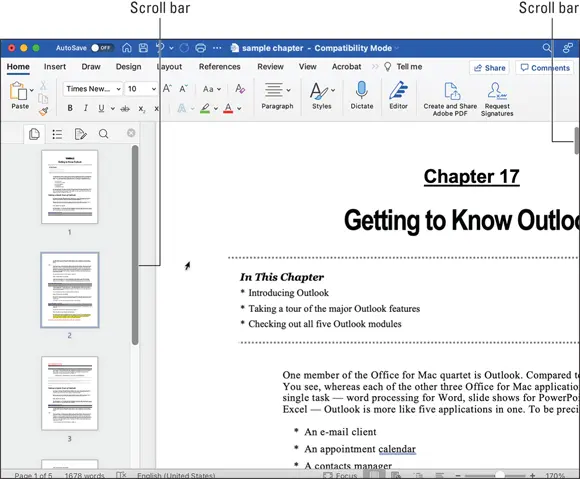Click the Share button
This screenshot has width=580, height=479.
[489, 68]
